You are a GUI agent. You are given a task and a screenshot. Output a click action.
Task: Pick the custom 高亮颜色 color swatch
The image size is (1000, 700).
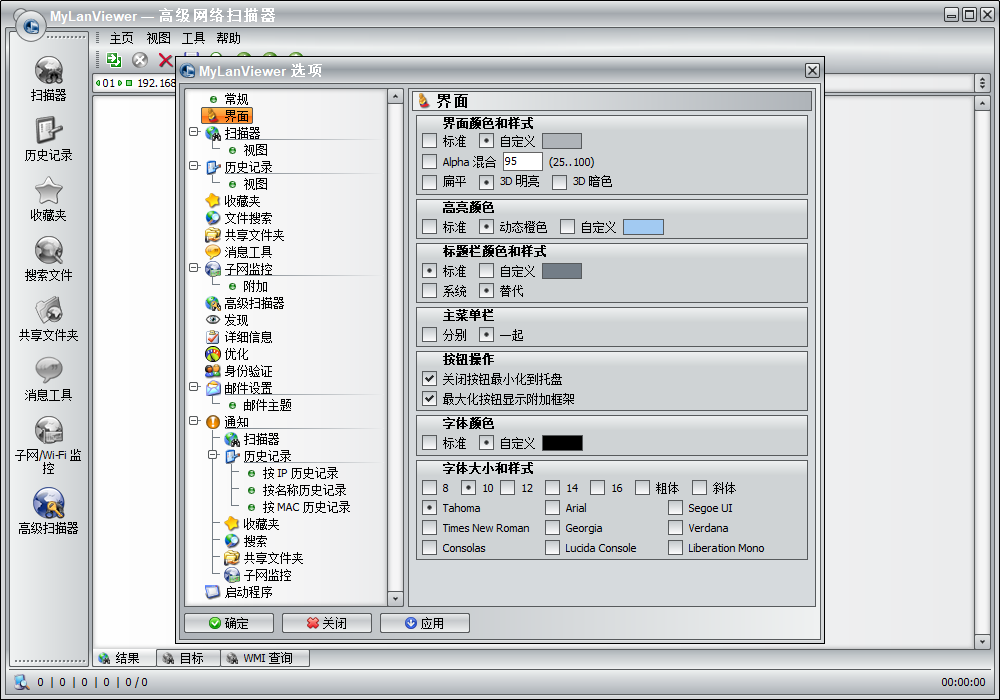point(643,227)
